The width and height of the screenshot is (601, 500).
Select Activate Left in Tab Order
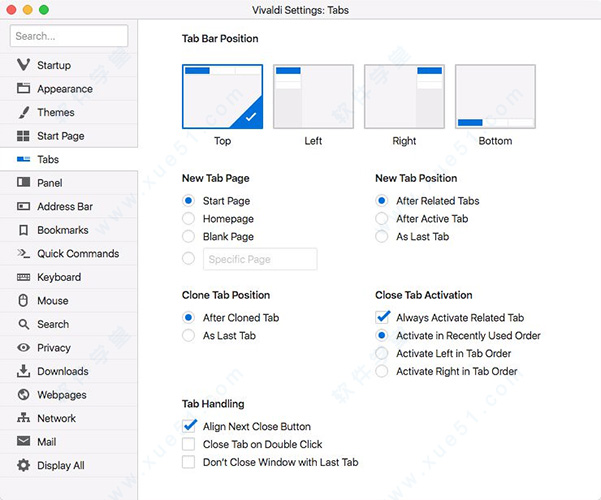pyautogui.click(x=381, y=353)
